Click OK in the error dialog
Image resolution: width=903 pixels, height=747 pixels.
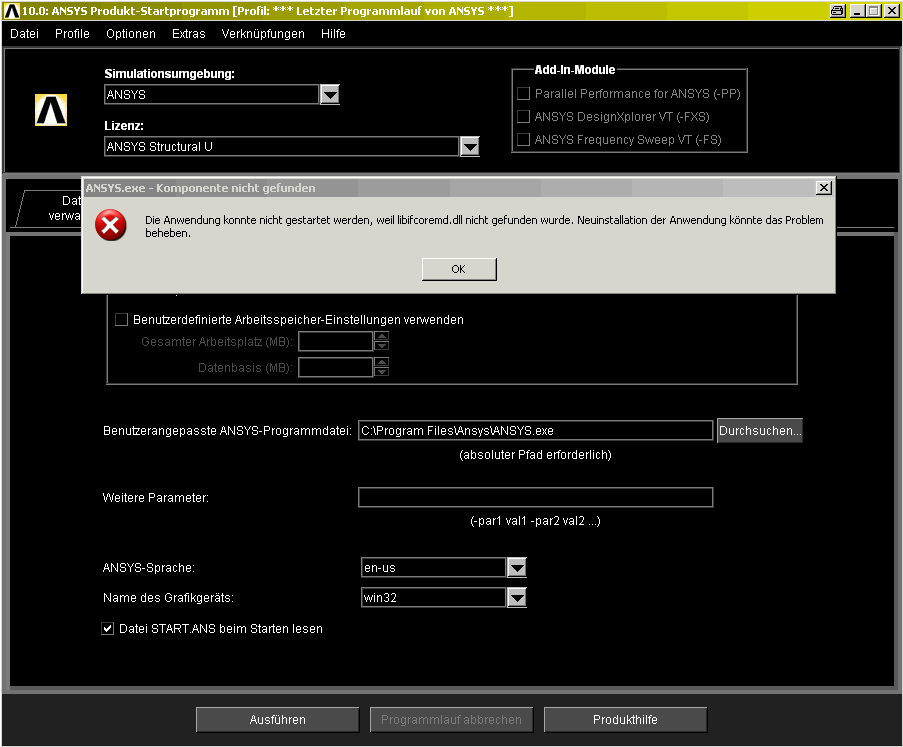pyautogui.click(x=459, y=269)
